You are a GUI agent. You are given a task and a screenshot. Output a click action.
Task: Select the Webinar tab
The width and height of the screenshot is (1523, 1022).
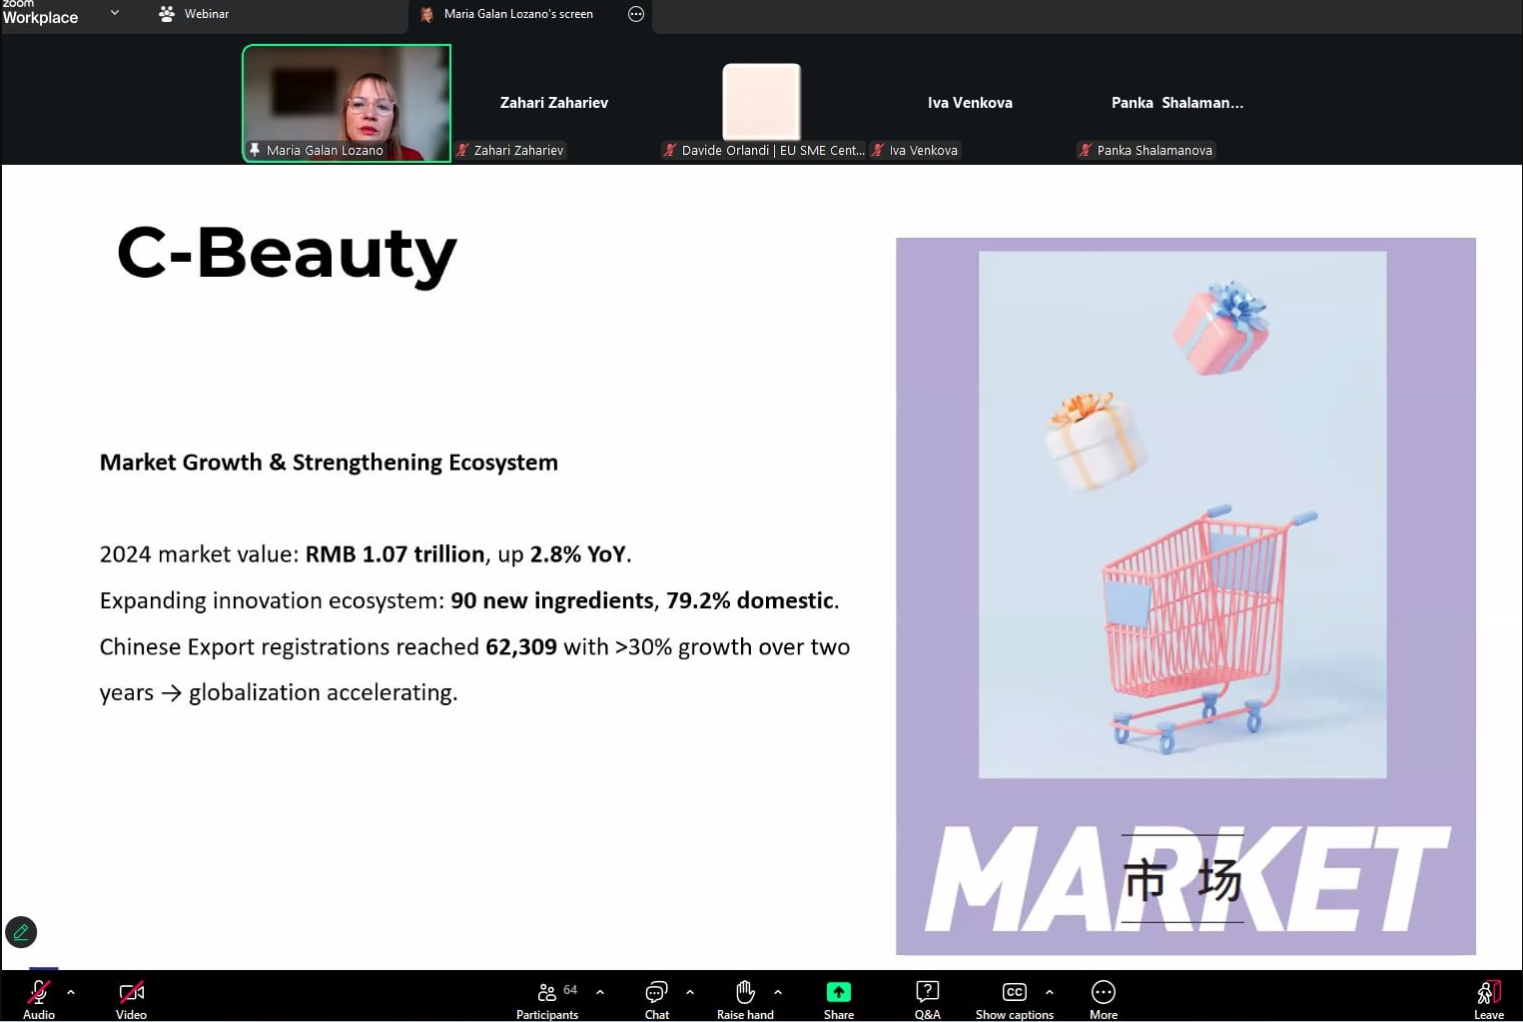[195, 14]
